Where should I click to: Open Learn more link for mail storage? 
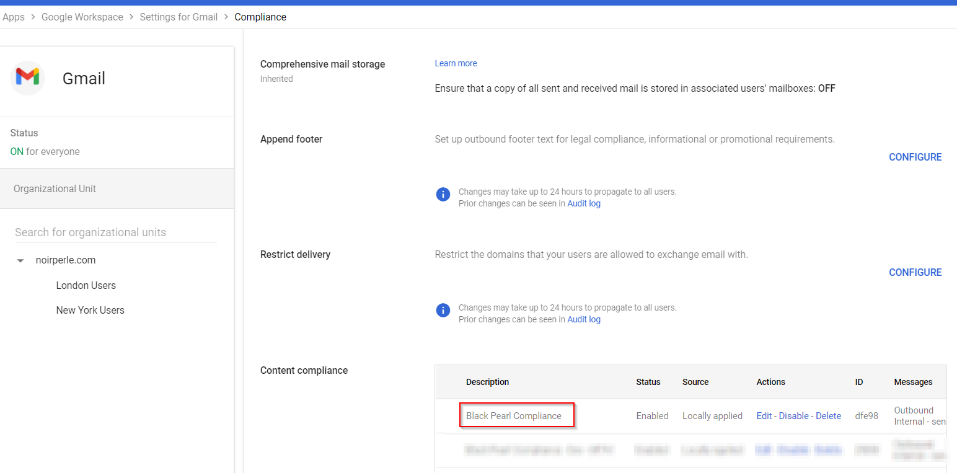[x=456, y=64]
